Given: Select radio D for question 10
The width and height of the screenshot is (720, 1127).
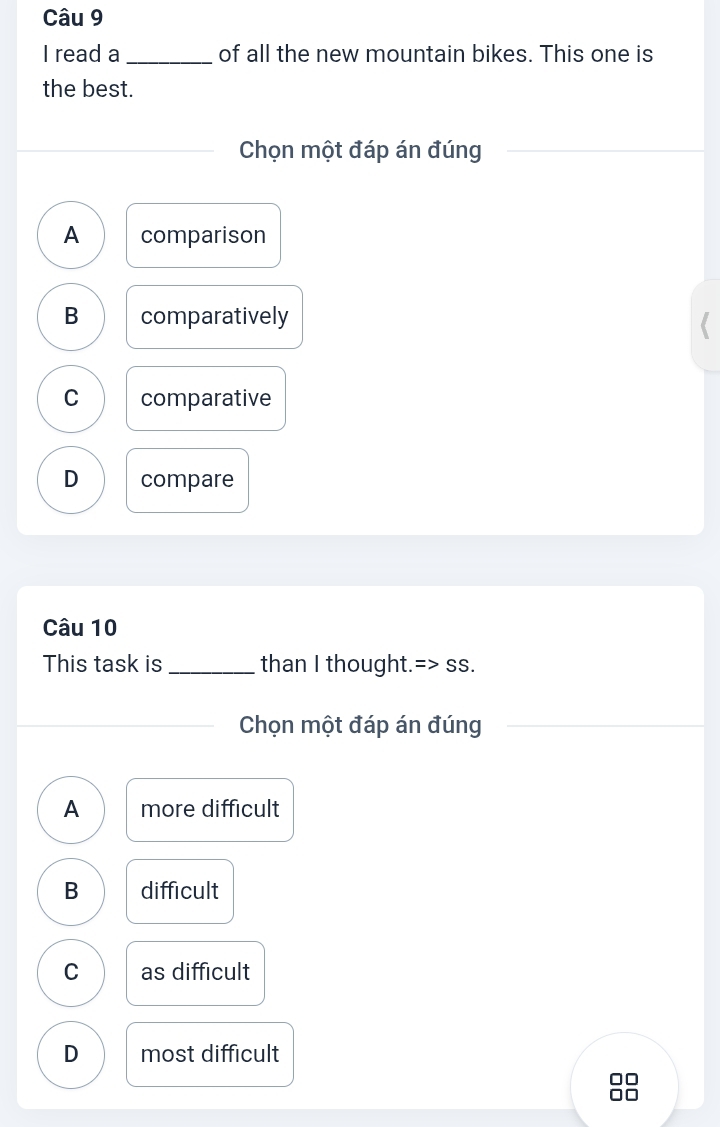Looking at the screenshot, I should pos(71,1055).
